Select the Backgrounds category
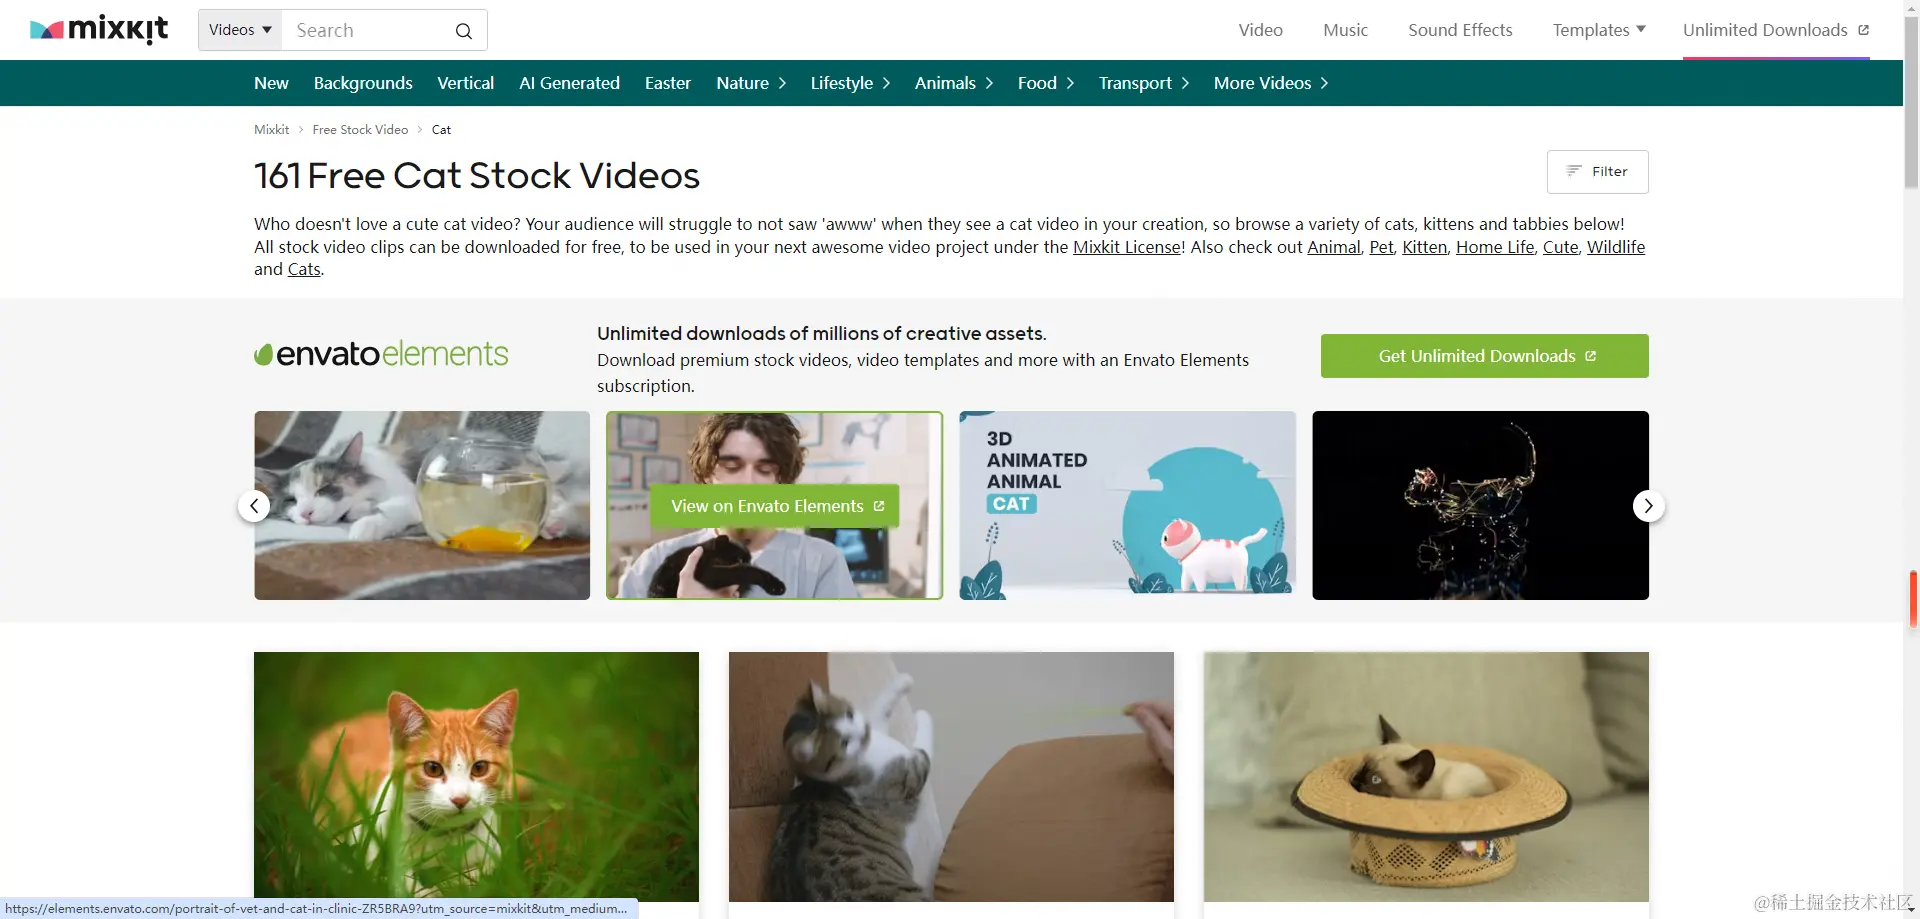The width and height of the screenshot is (1920, 919). click(363, 83)
